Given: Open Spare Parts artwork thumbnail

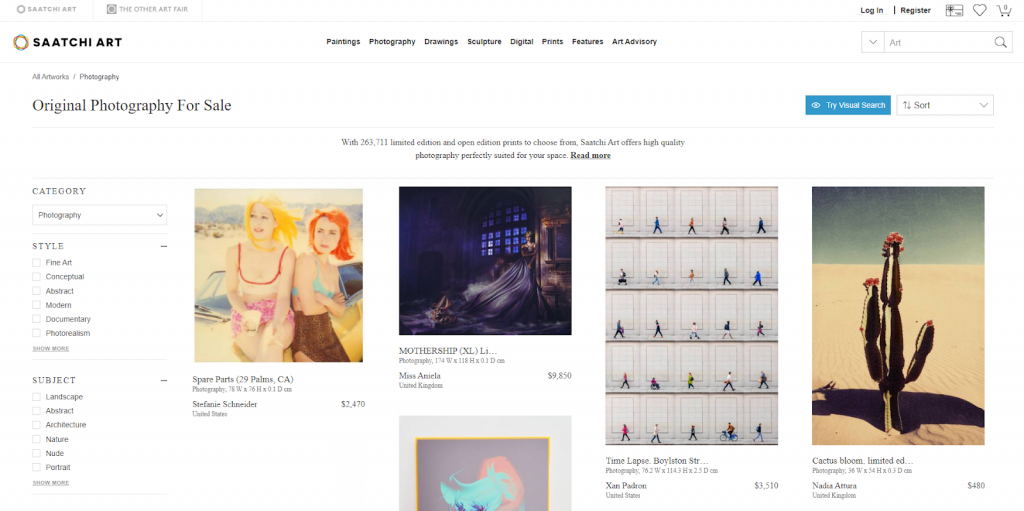Looking at the screenshot, I should 279,275.
